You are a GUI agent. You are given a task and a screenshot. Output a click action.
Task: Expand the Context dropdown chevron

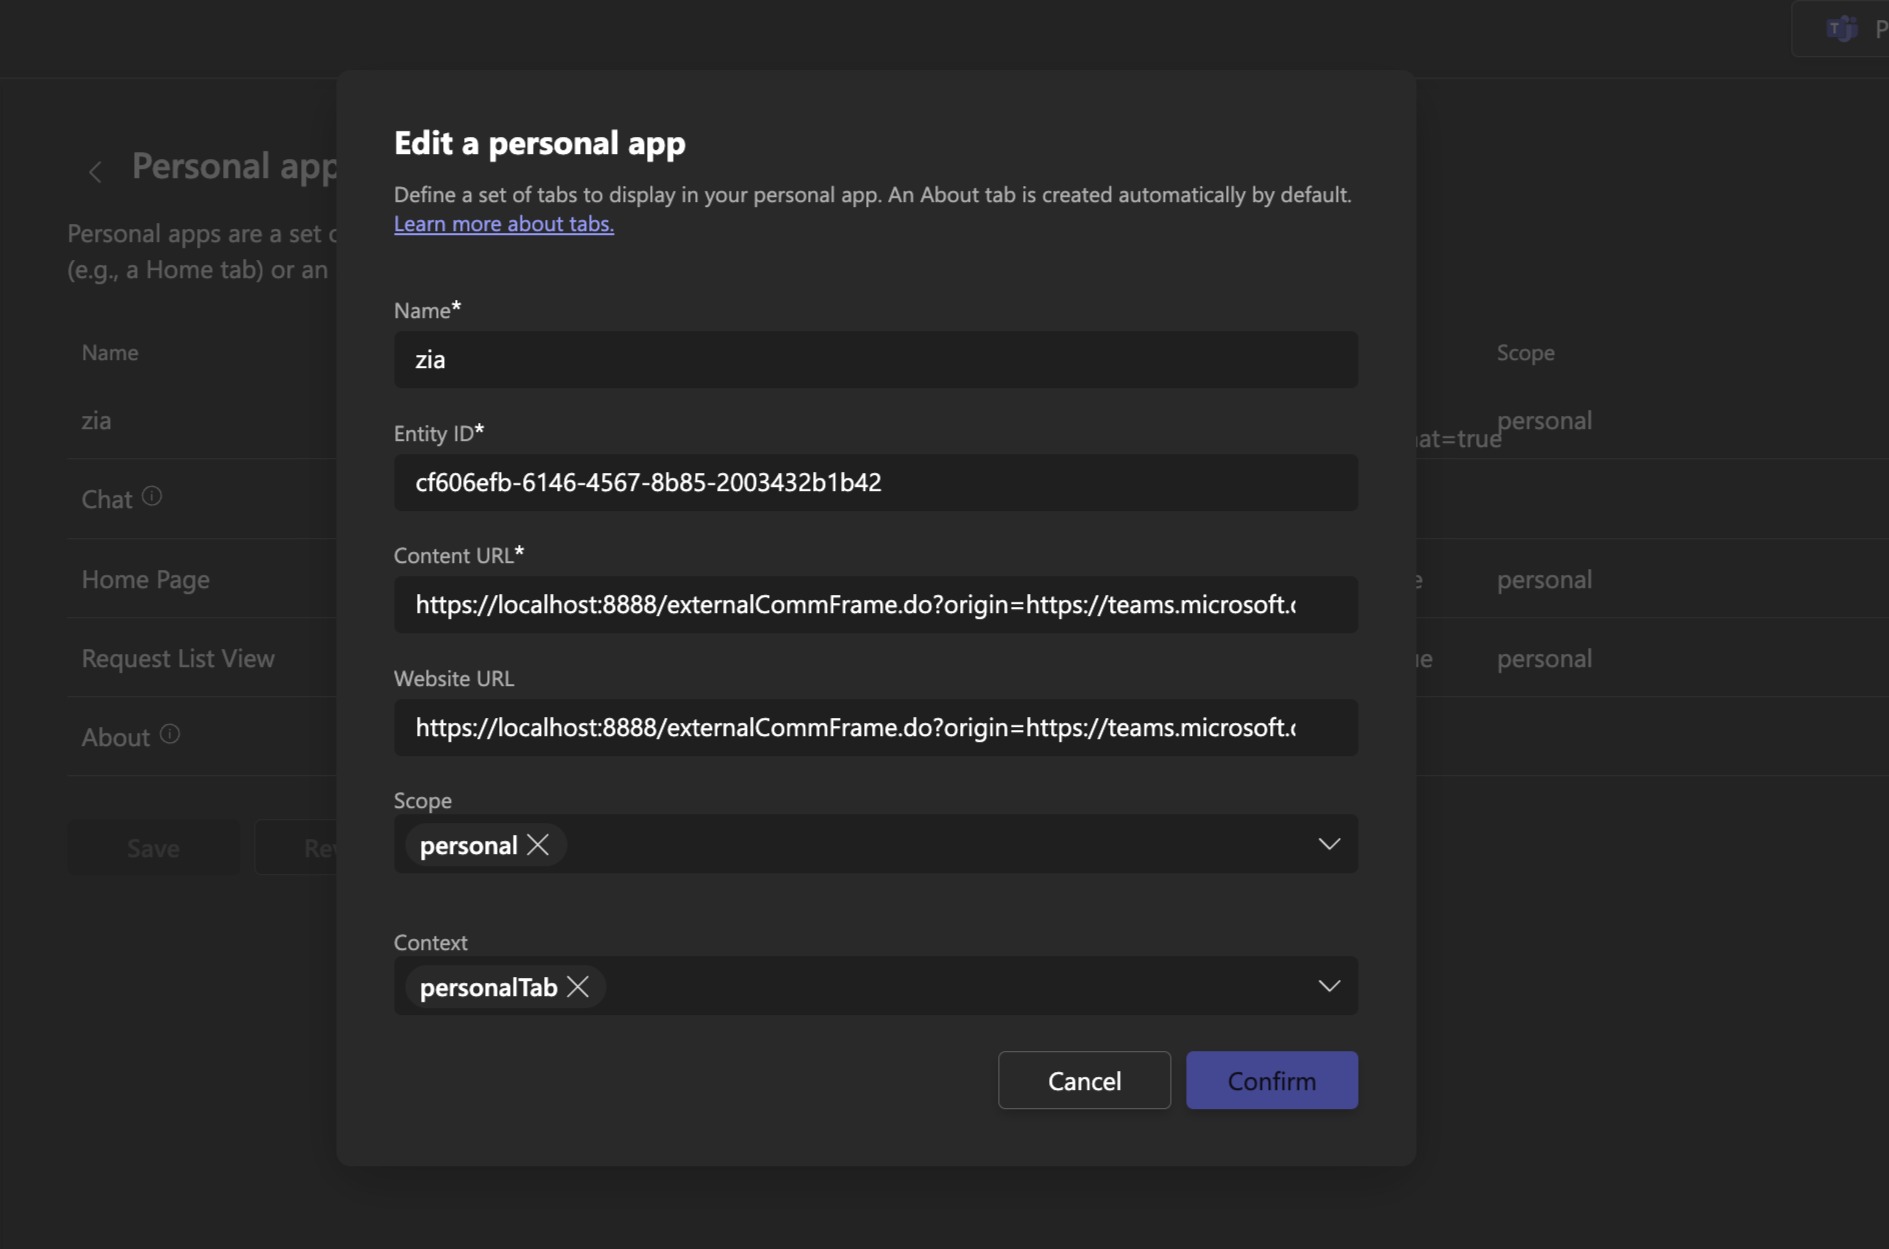click(1328, 986)
